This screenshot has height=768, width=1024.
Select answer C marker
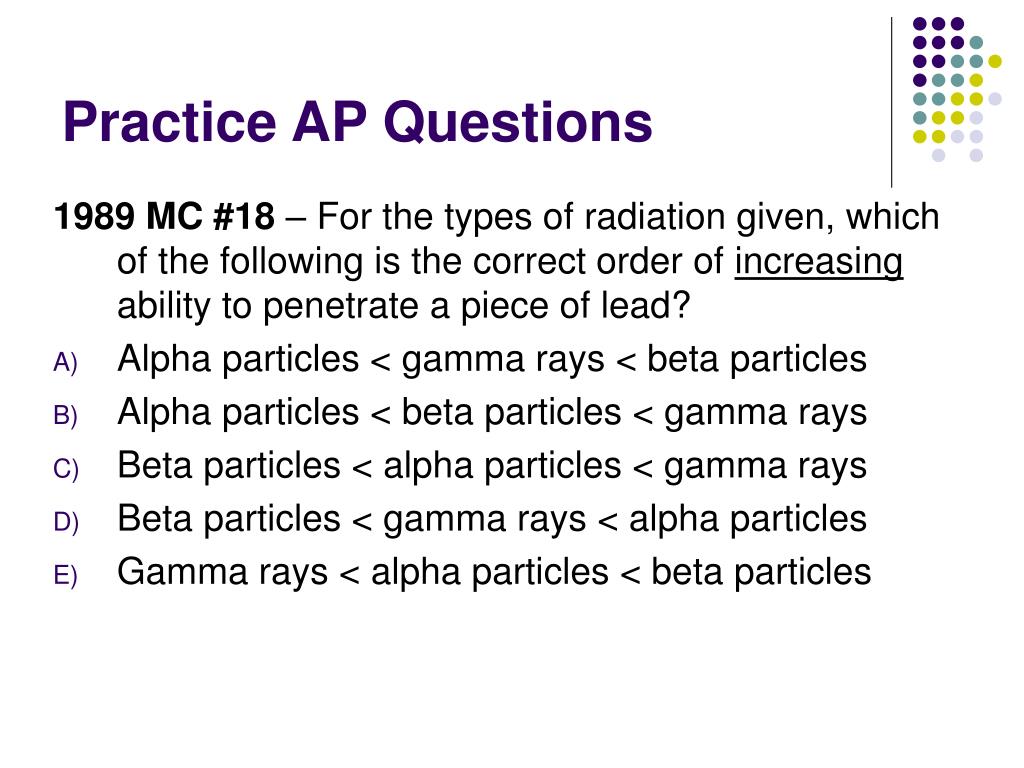[x=65, y=469]
